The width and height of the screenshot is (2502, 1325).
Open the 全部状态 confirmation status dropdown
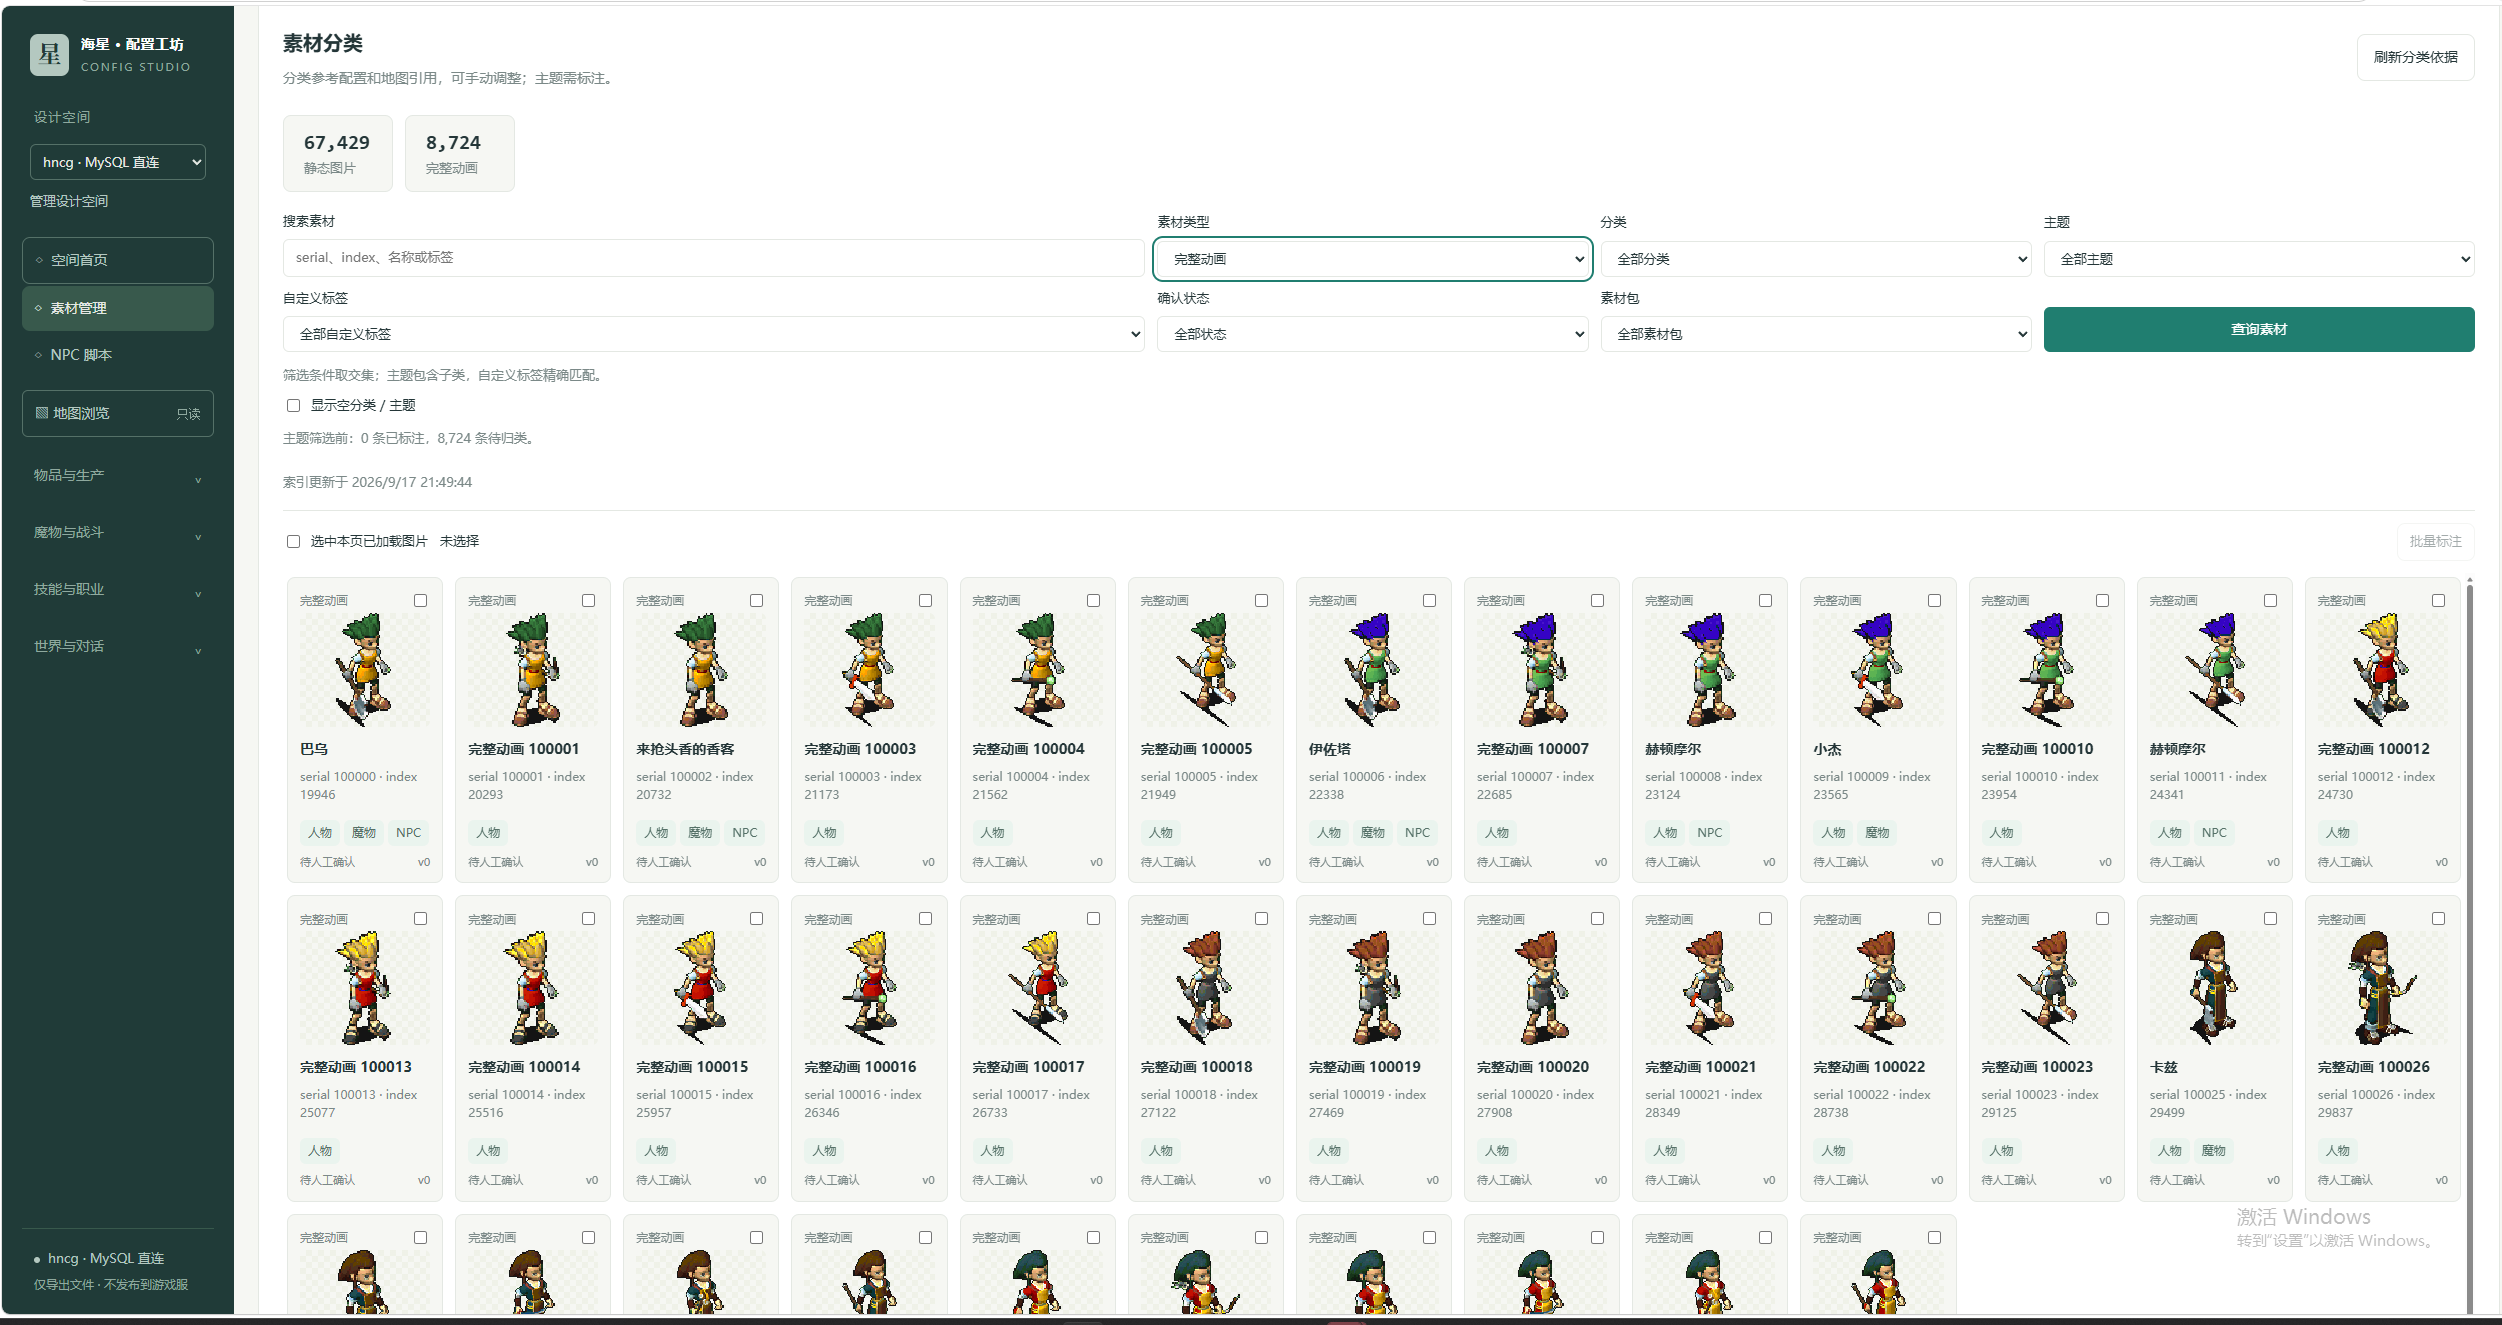point(1373,334)
